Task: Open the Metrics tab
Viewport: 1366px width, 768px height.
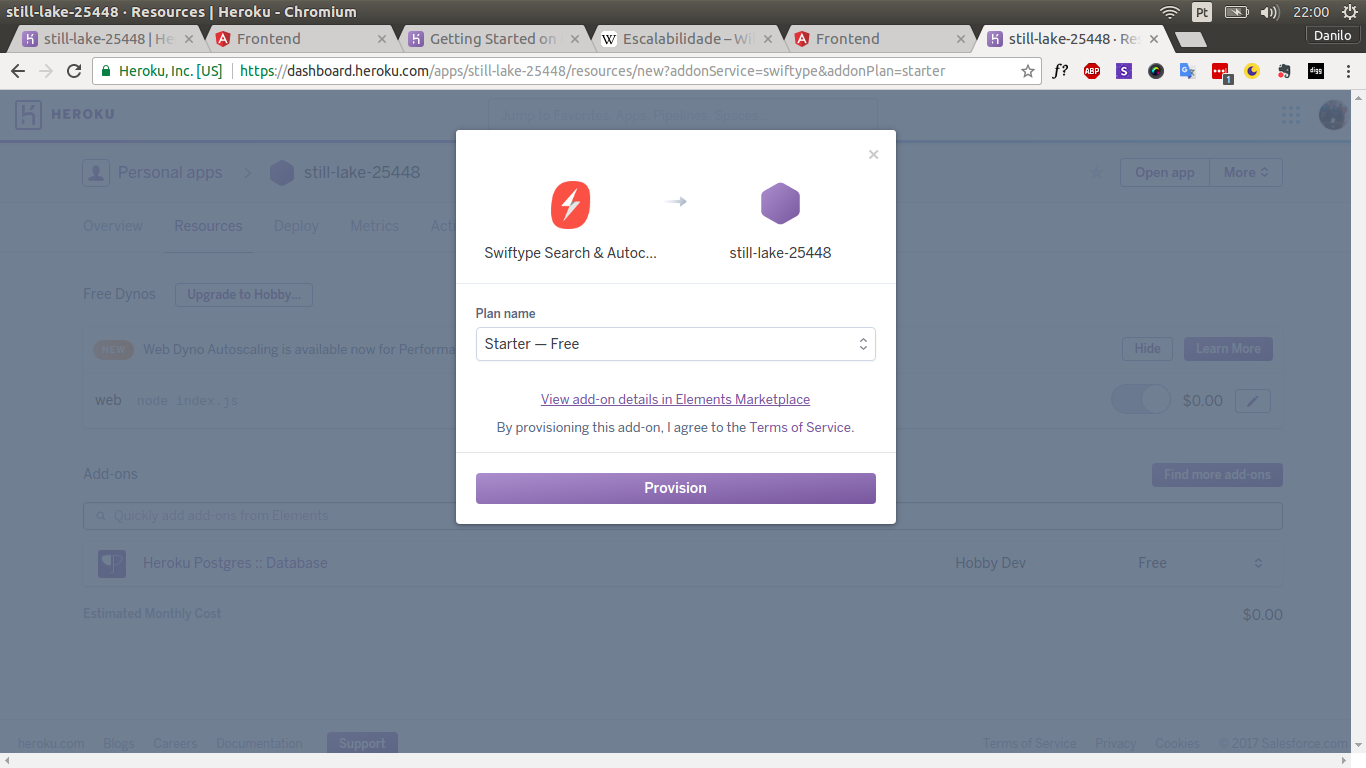Action: [375, 226]
